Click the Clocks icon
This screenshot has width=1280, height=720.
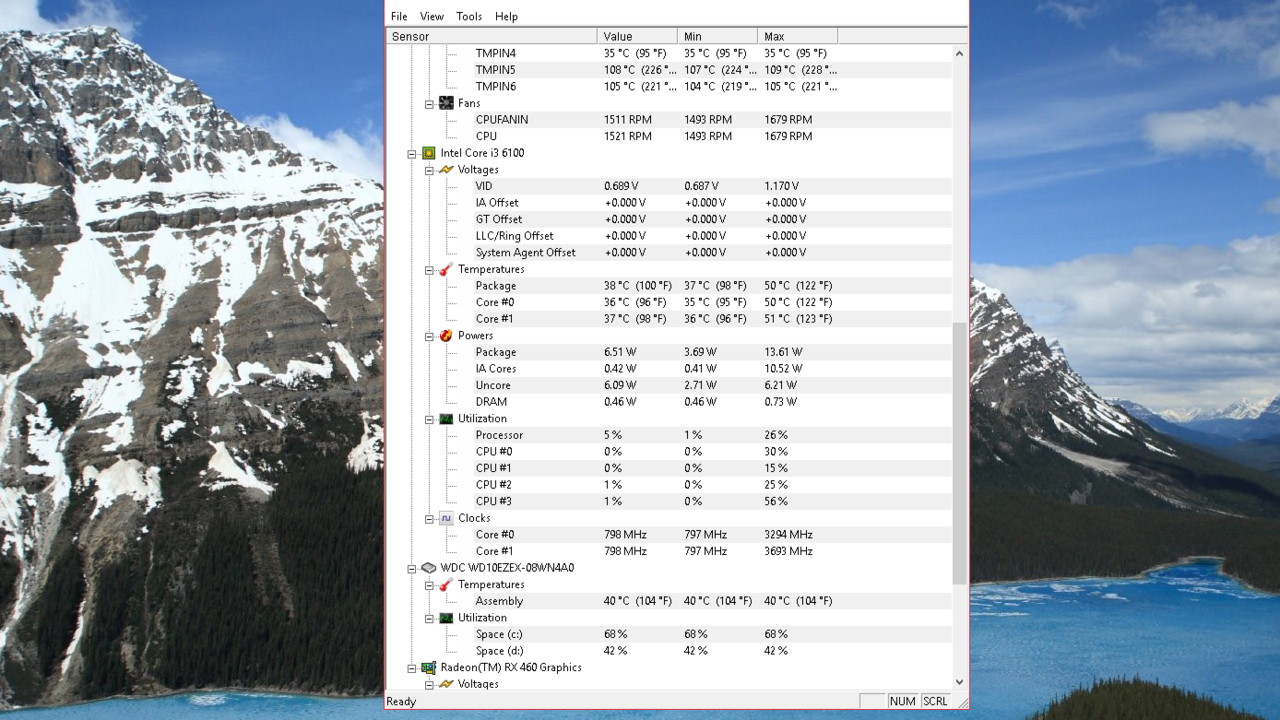coord(446,518)
